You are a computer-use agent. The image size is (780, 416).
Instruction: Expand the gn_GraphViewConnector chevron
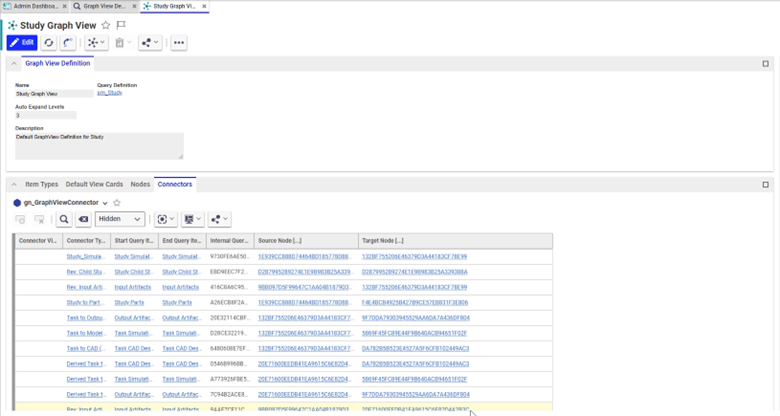coord(105,202)
